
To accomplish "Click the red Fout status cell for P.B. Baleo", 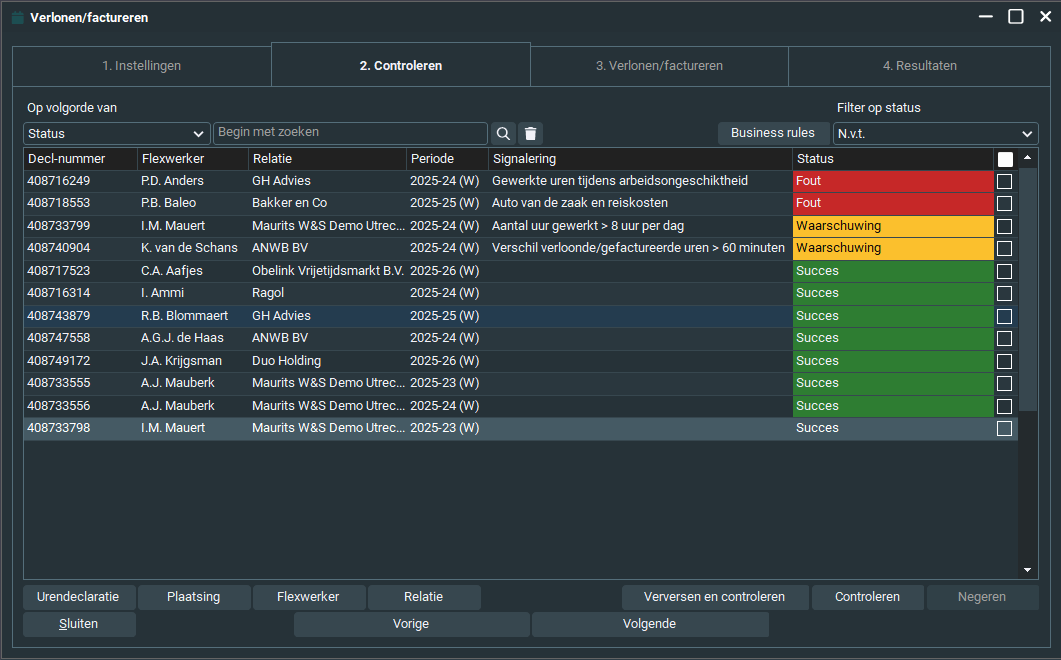I will (892, 203).
